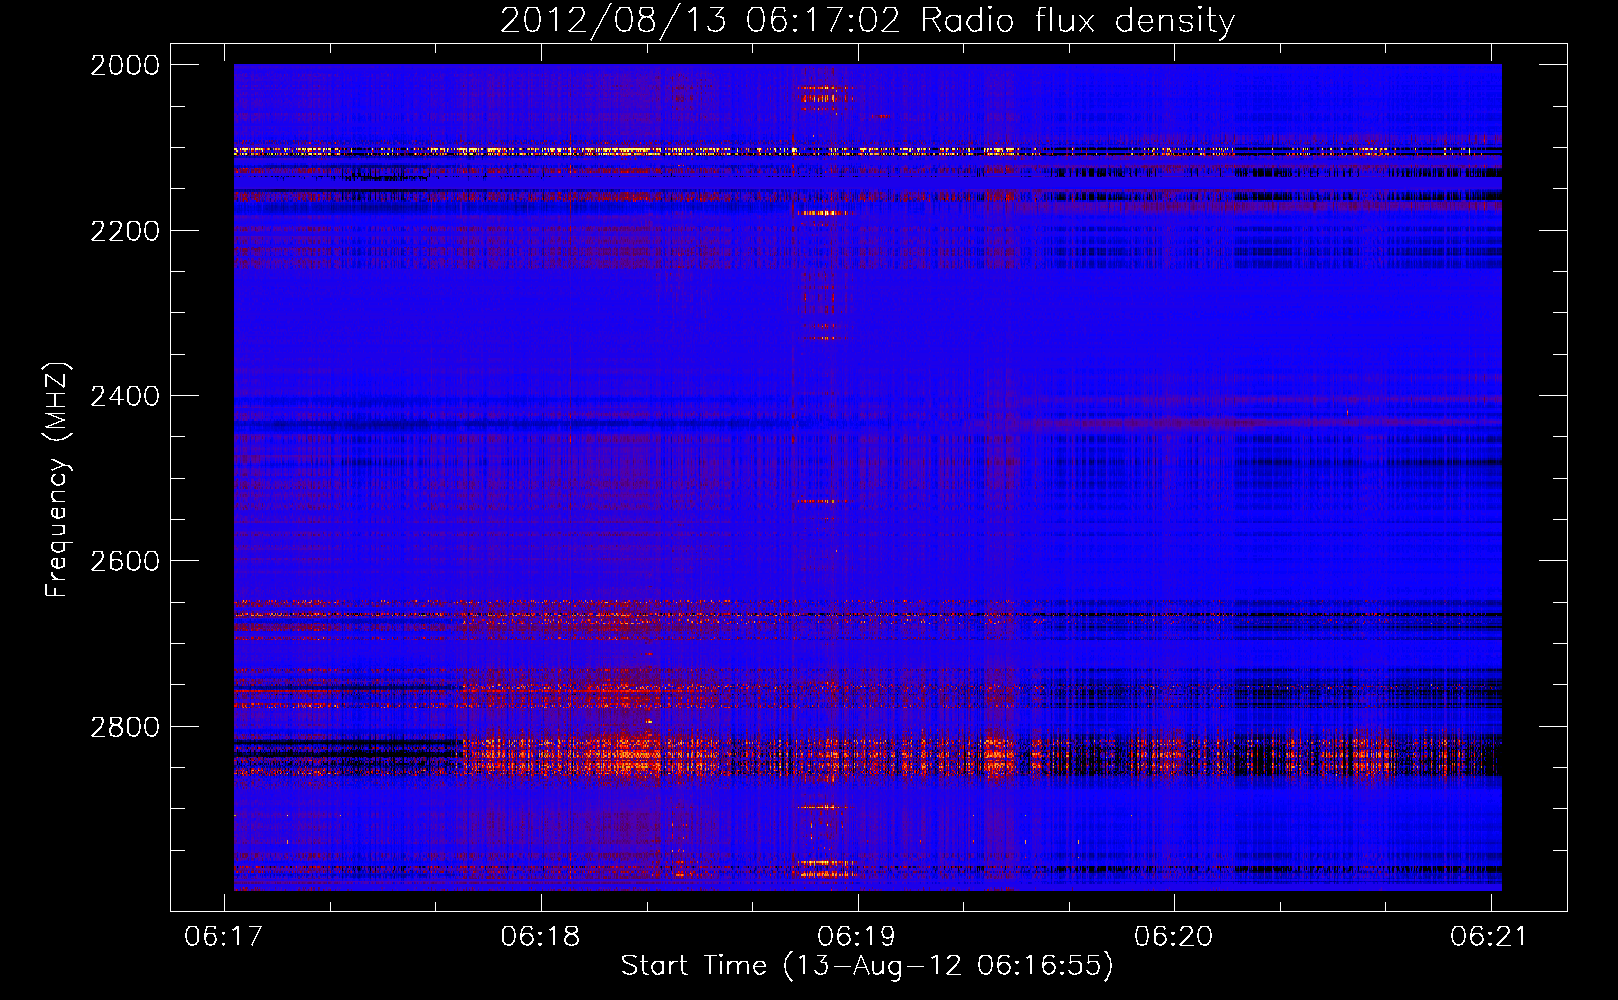Click the '2400' frequency axis label
The image size is (1618, 1000).
[x=125, y=396]
